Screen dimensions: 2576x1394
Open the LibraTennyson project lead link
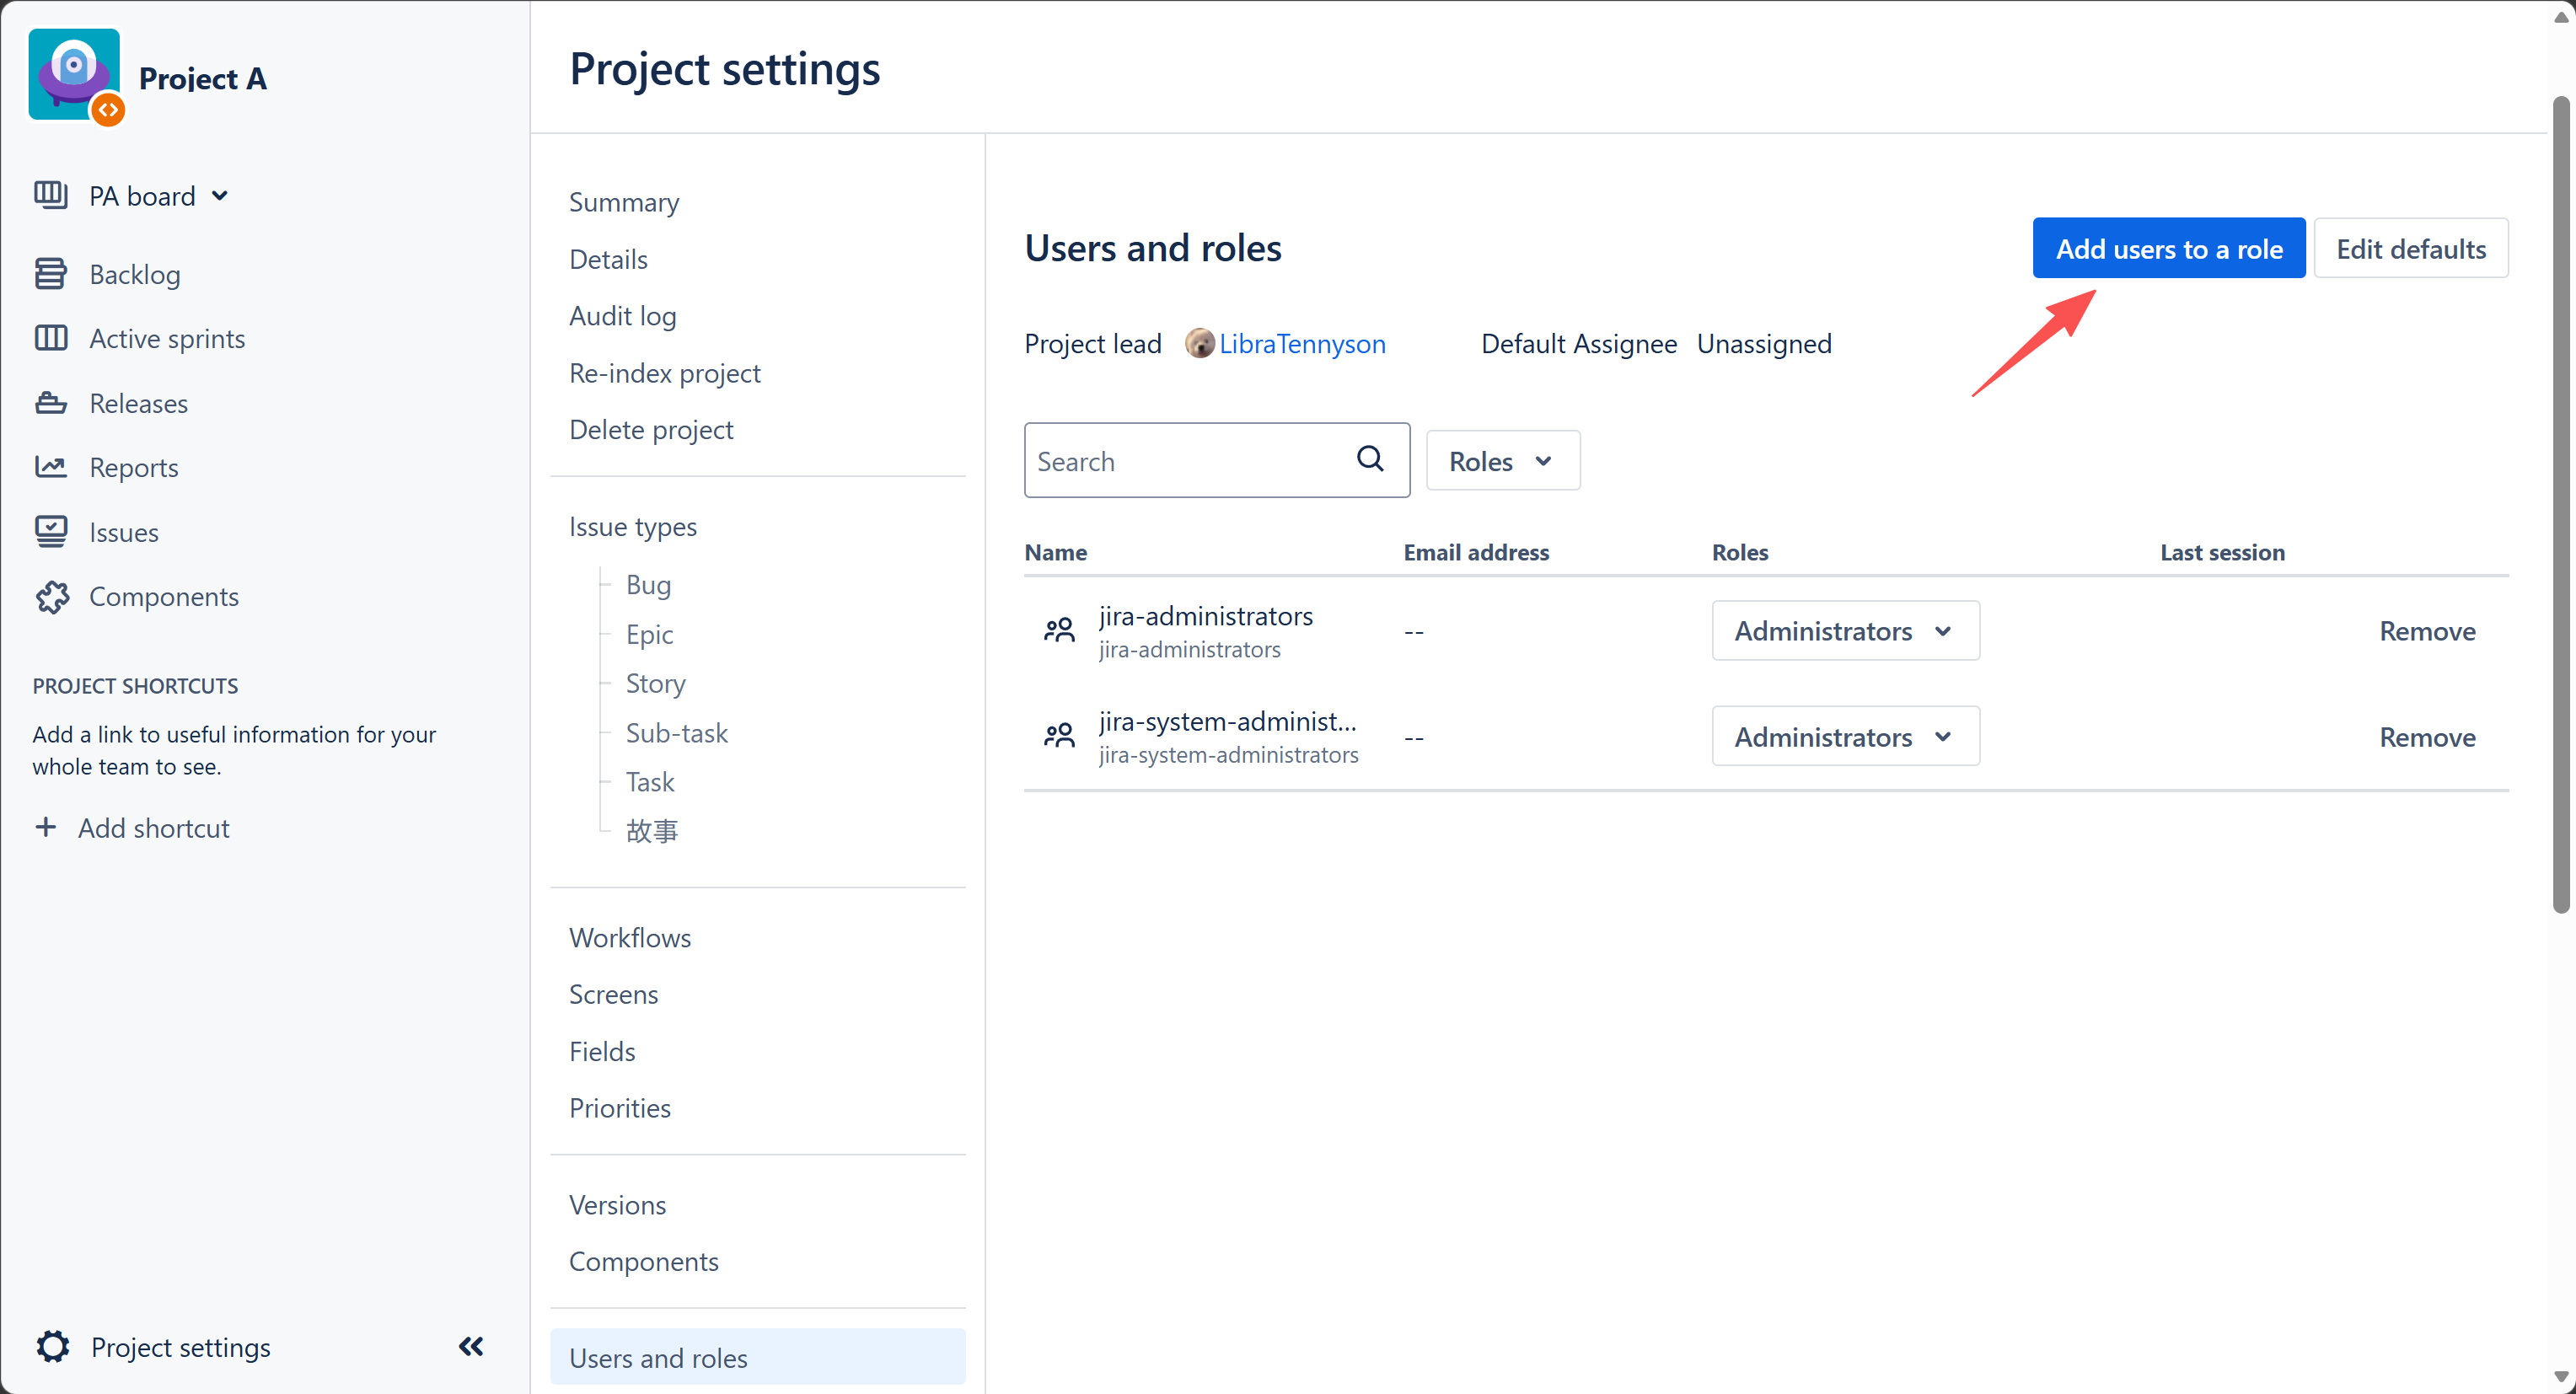[x=1301, y=343]
